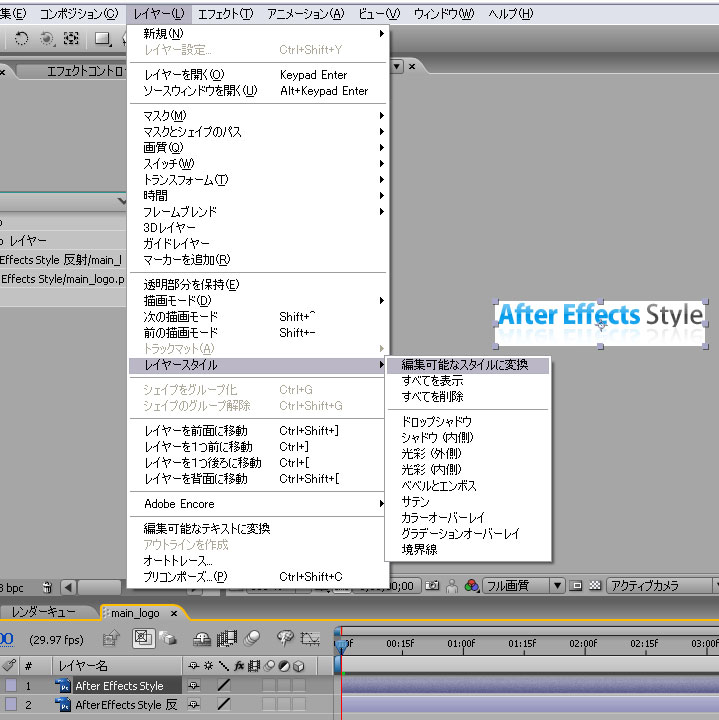Image resolution: width=719 pixels, height=720 pixels.
Task: Toggle ガイドレイヤー in the Layer menu
Action: (258, 244)
